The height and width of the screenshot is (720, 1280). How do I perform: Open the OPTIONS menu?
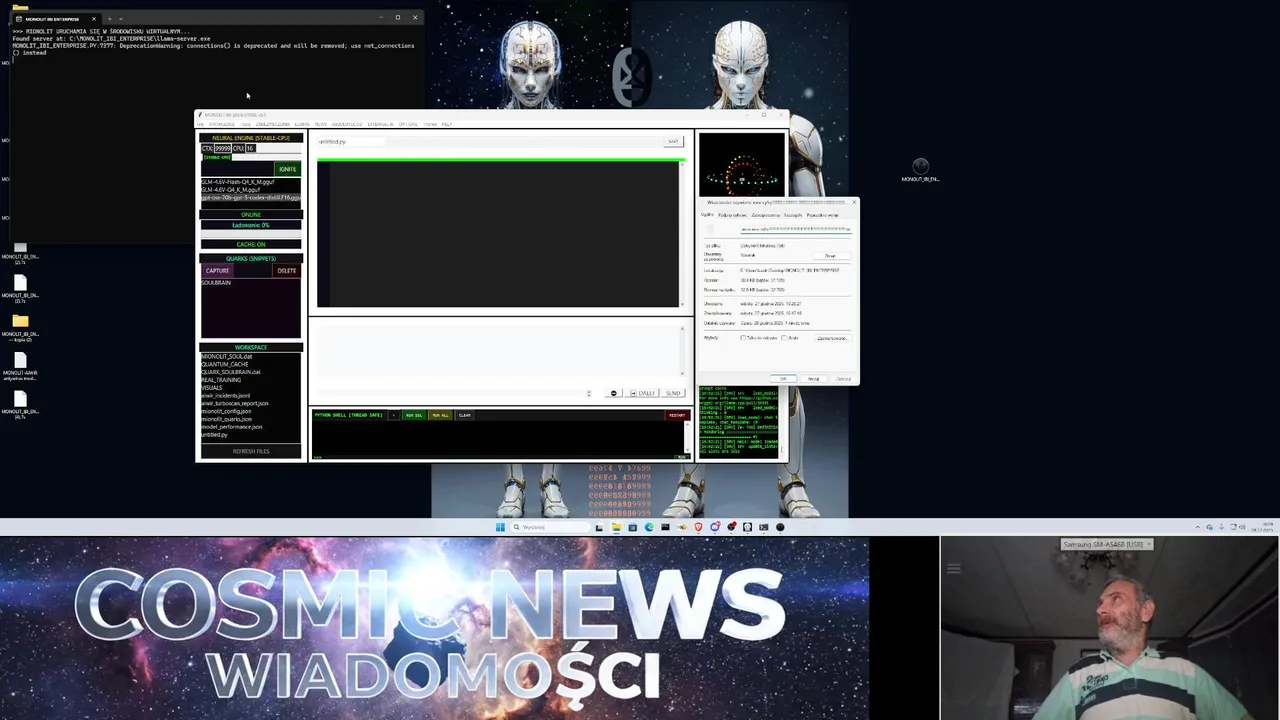408,124
